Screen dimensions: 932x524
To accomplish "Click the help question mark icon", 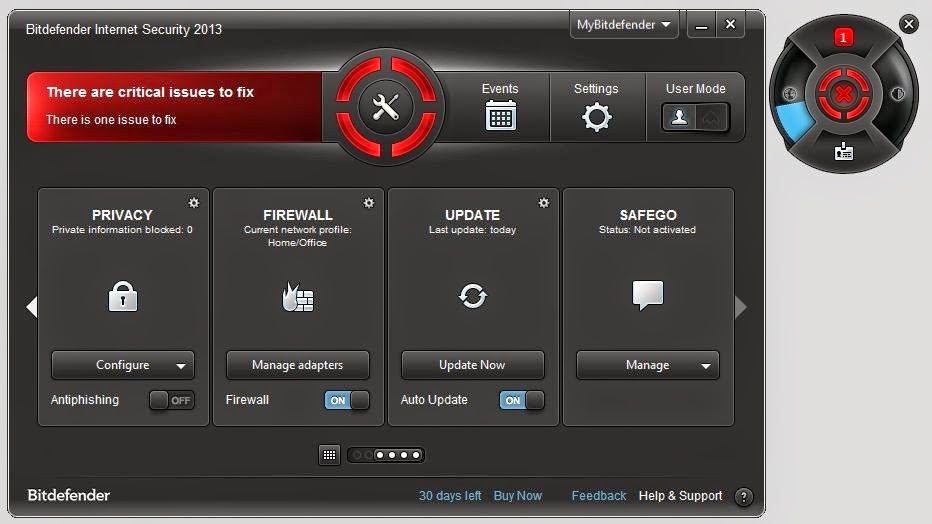I will [x=743, y=496].
